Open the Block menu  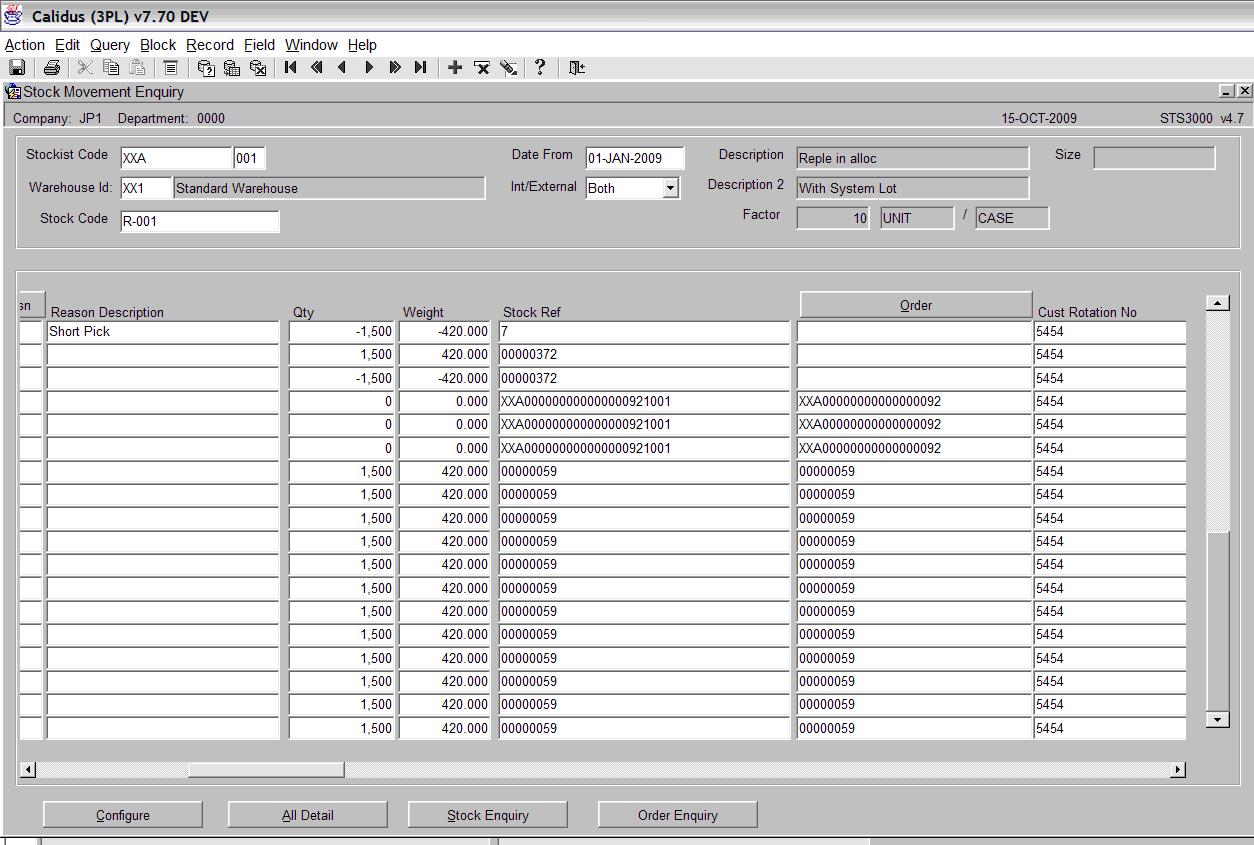[x=158, y=45]
